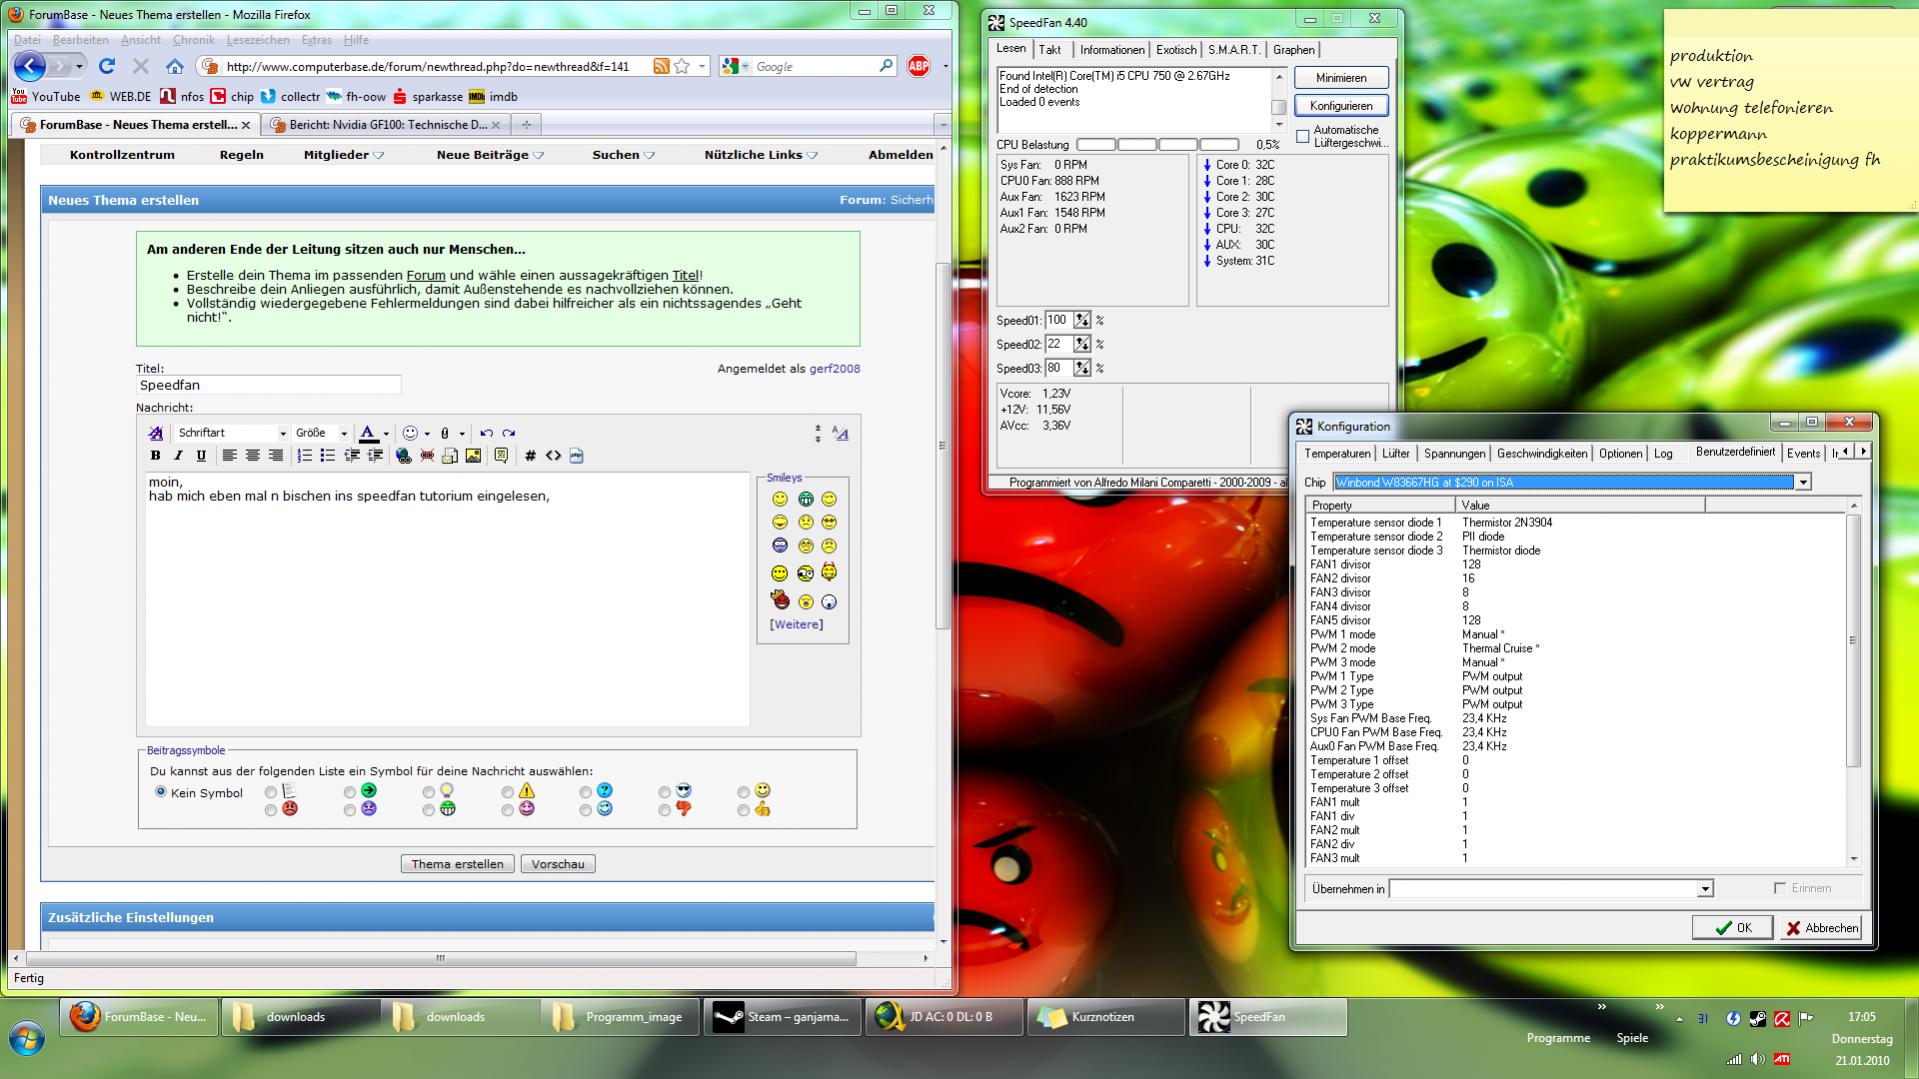1919x1079 pixels.
Task: Apply Underline formatting in the post editor
Action: click(x=201, y=456)
